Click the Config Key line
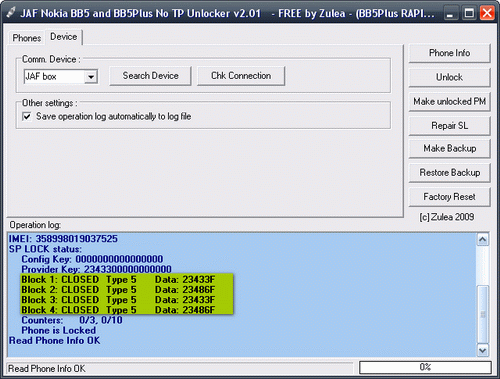500x379 pixels. click(92, 259)
